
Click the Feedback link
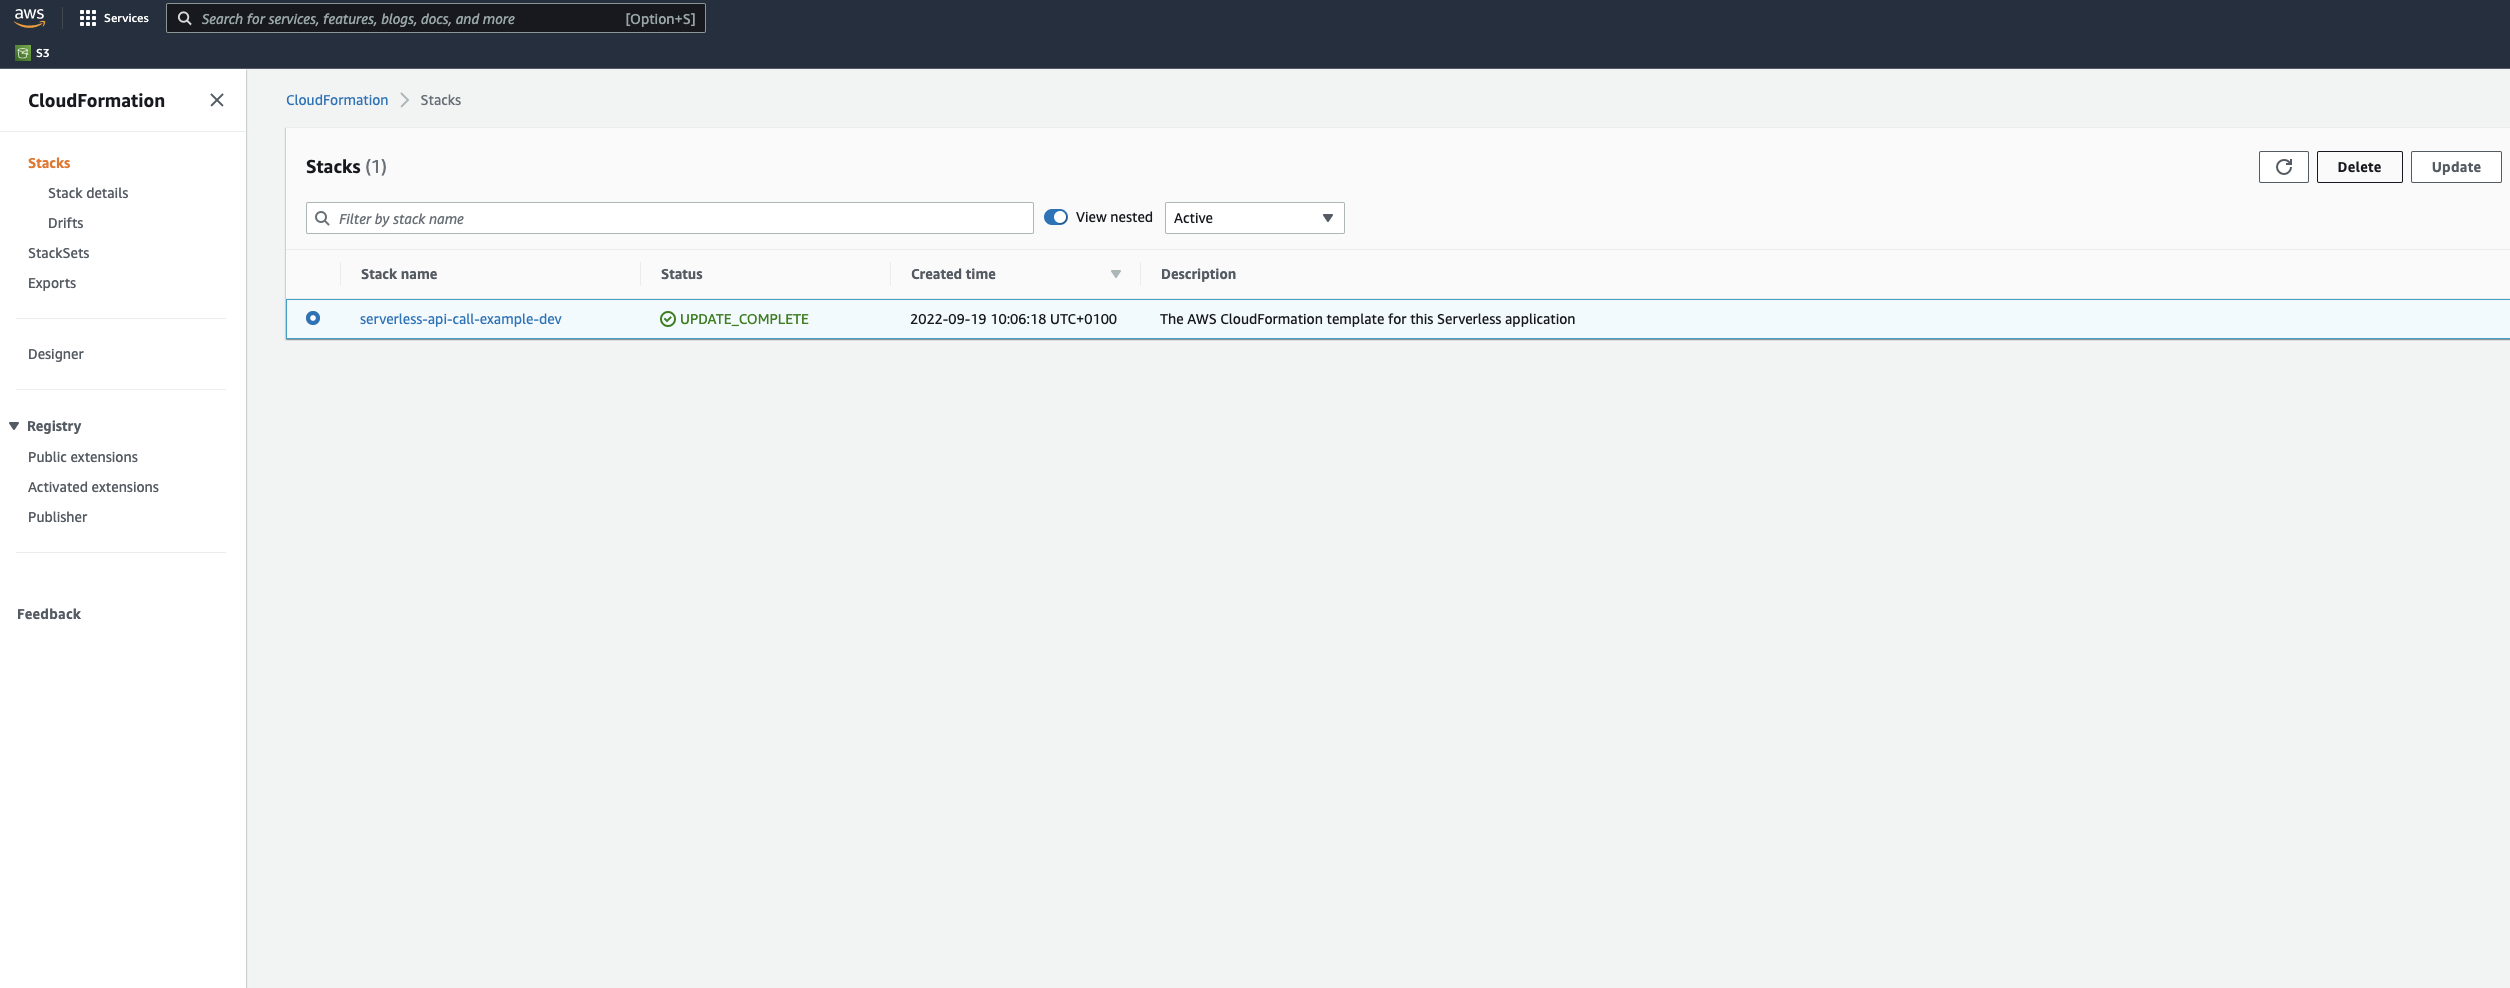49,614
